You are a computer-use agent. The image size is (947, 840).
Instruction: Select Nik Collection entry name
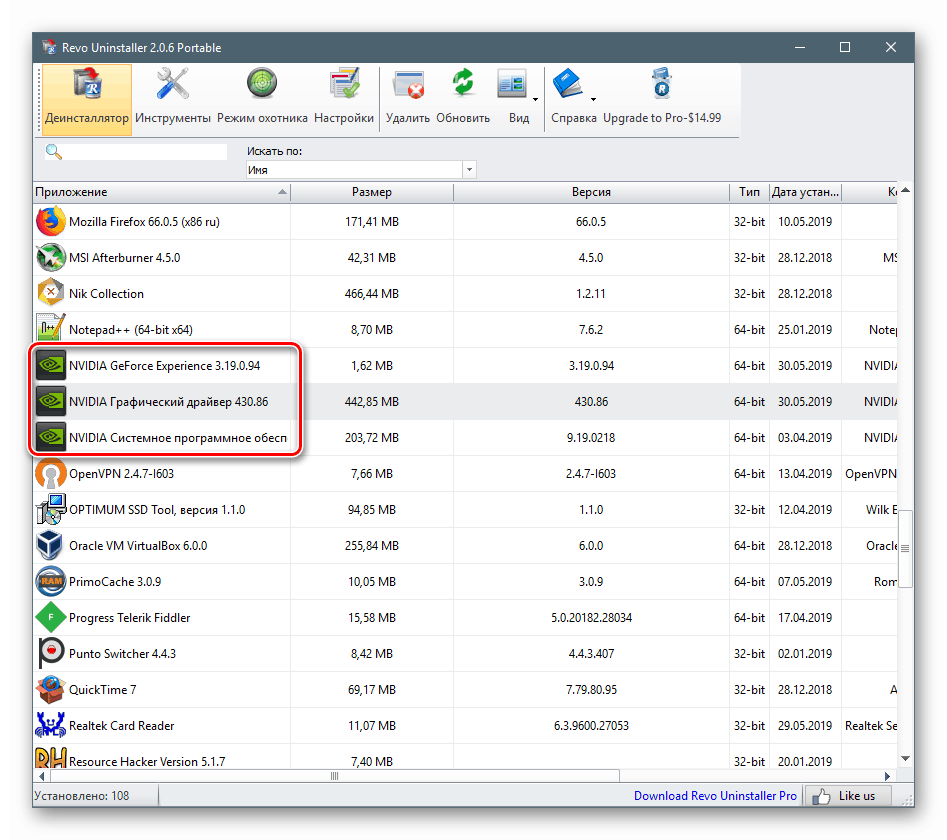[x=106, y=293]
